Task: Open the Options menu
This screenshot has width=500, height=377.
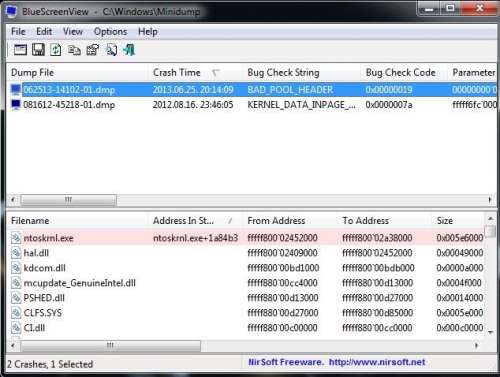Action: tap(110, 32)
